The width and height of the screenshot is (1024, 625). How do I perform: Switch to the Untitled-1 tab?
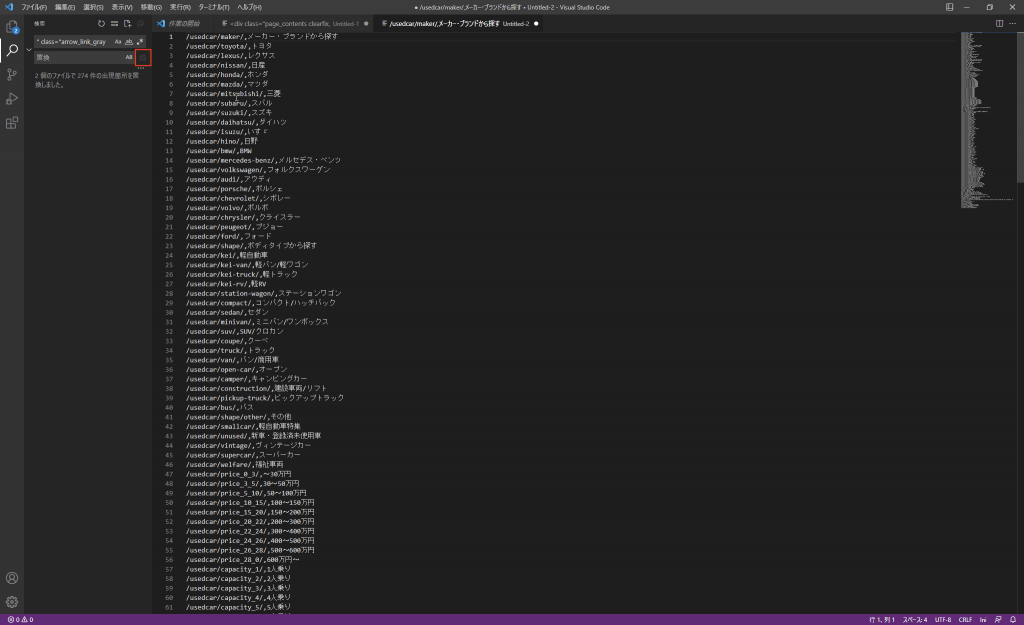(x=294, y=24)
